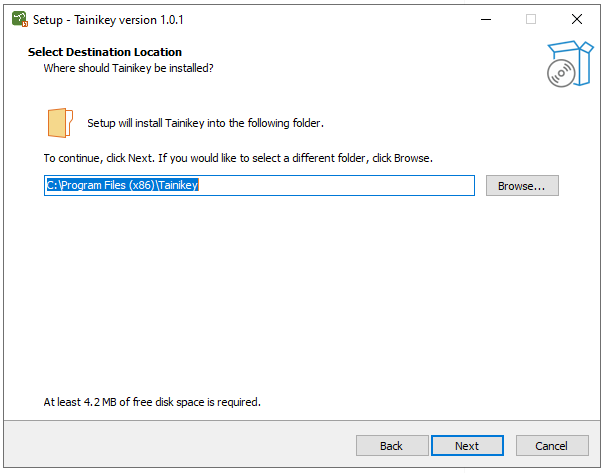Click the "Select Destination Location" heading
605x473 pixels.
point(105,52)
